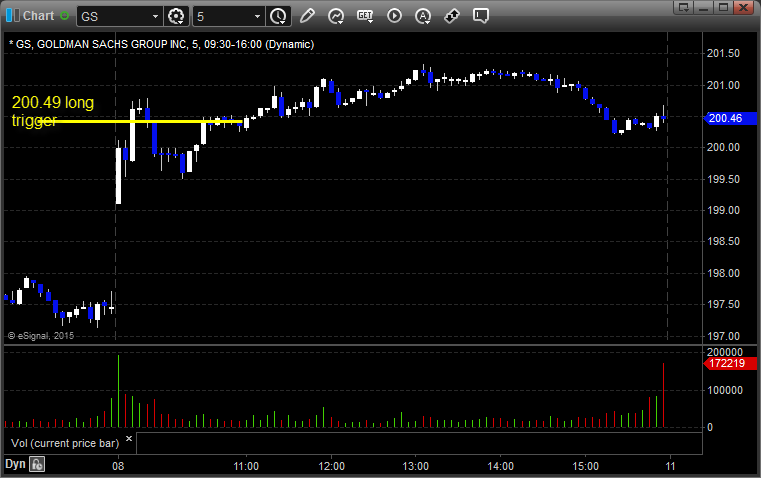Image resolution: width=761 pixels, height=478 pixels.
Task: Click the 100000 volume axis label
Action: pos(725,390)
